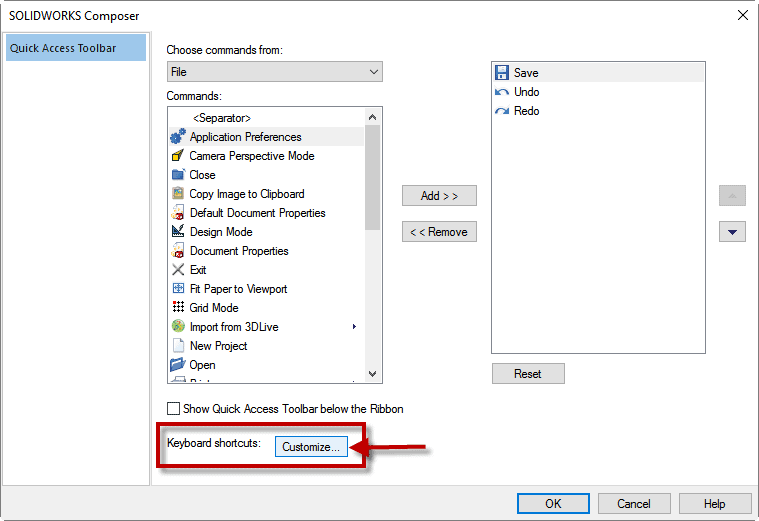Click the commands list scroll up arrow
The image size is (759, 521).
tap(372, 117)
